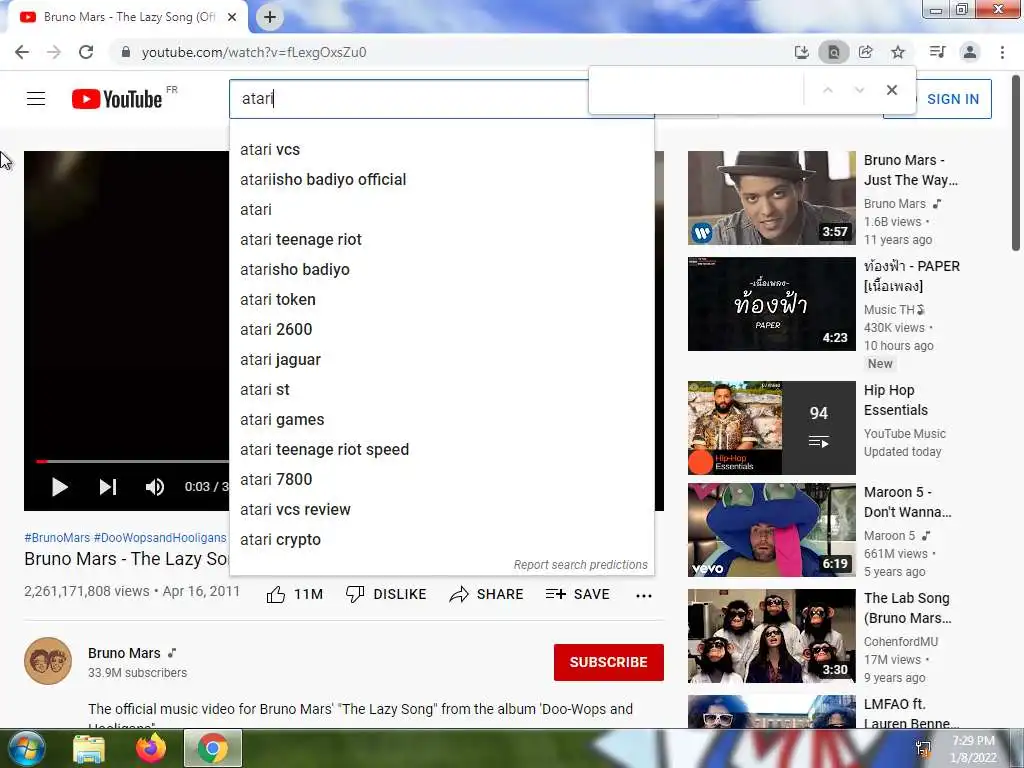
Task: Open a new browser tab
Action: point(270,17)
